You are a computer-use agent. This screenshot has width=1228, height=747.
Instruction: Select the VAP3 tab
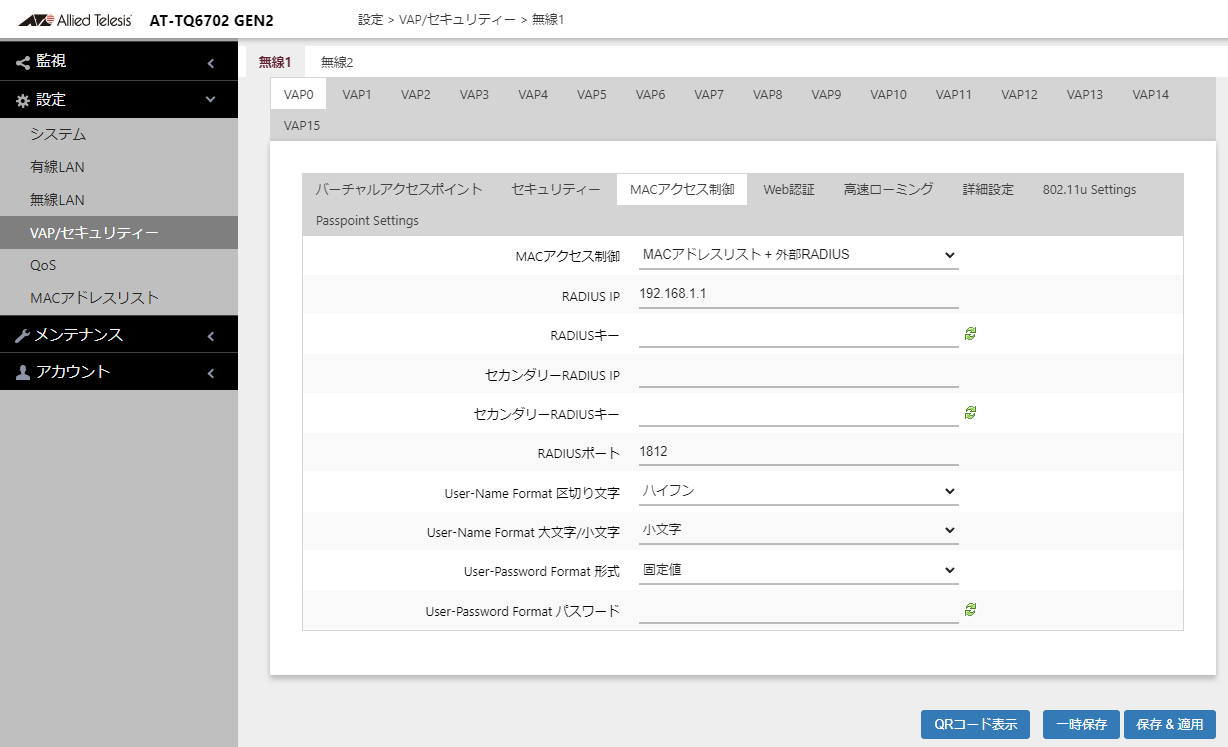tap(474, 95)
